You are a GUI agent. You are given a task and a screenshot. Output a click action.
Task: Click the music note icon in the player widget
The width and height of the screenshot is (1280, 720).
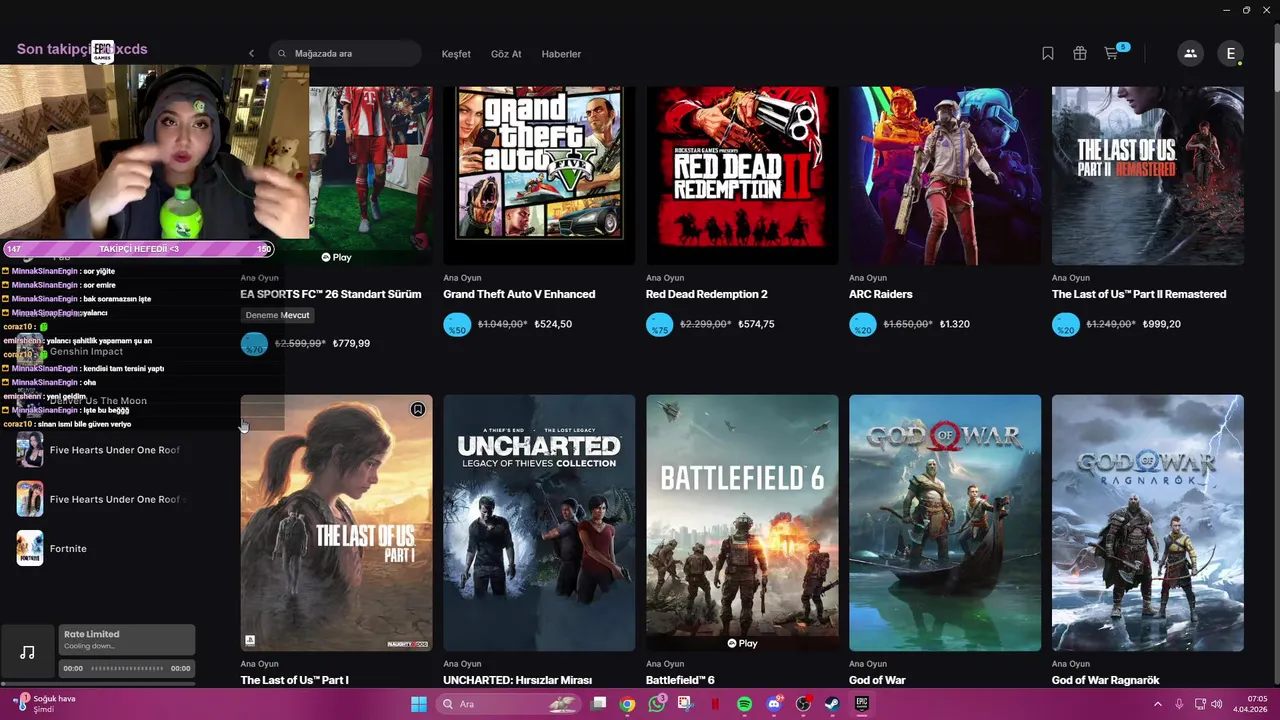(x=27, y=652)
